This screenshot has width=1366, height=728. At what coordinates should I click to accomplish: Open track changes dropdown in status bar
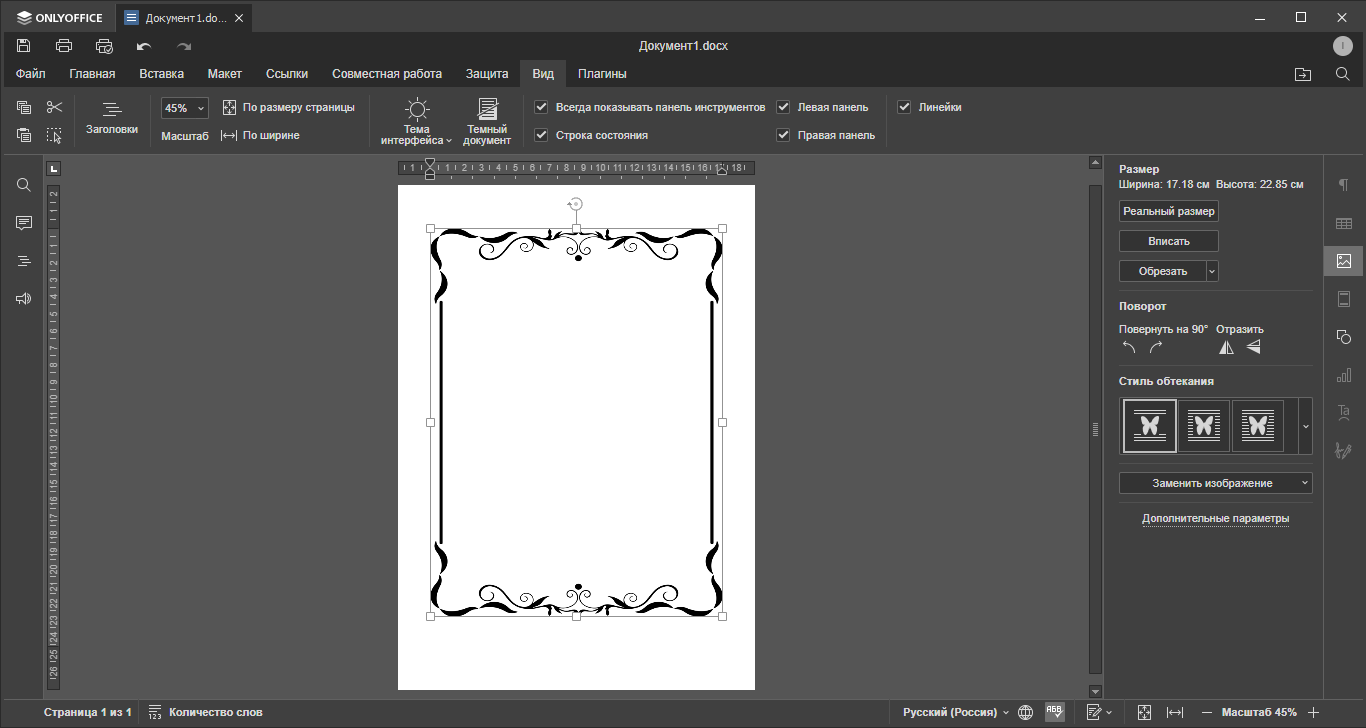tap(1099, 712)
